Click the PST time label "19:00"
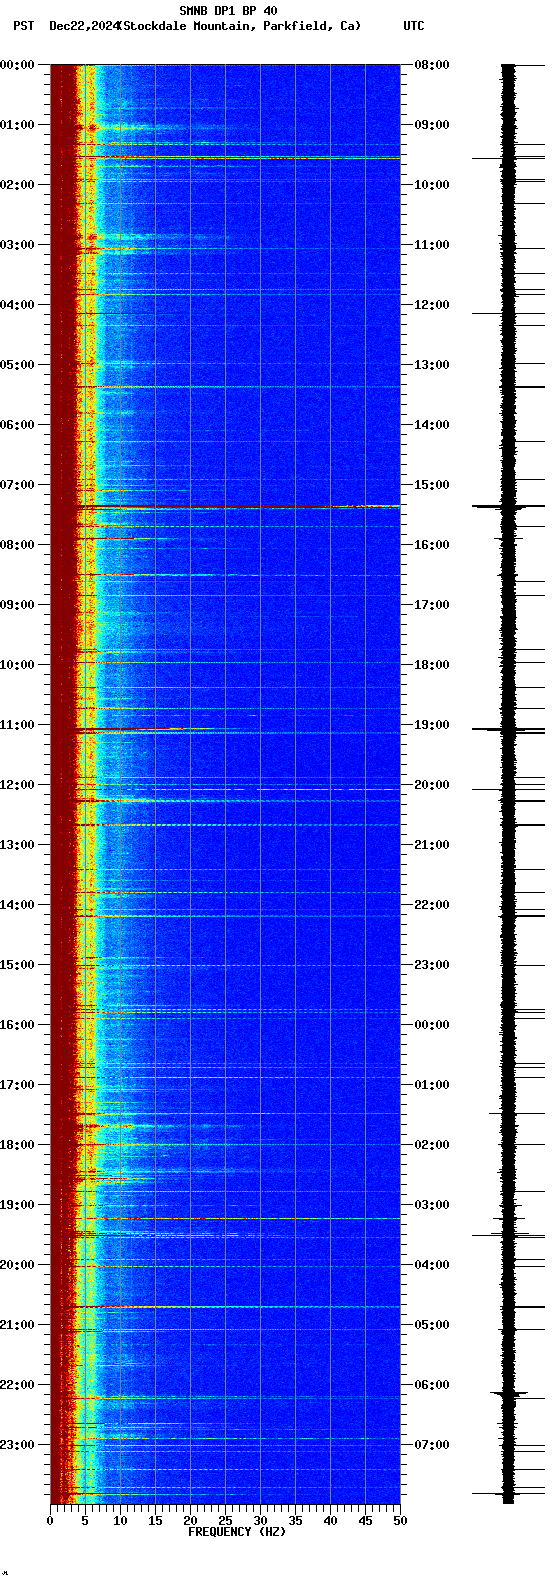The width and height of the screenshot is (552, 1584). [17, 1205]
